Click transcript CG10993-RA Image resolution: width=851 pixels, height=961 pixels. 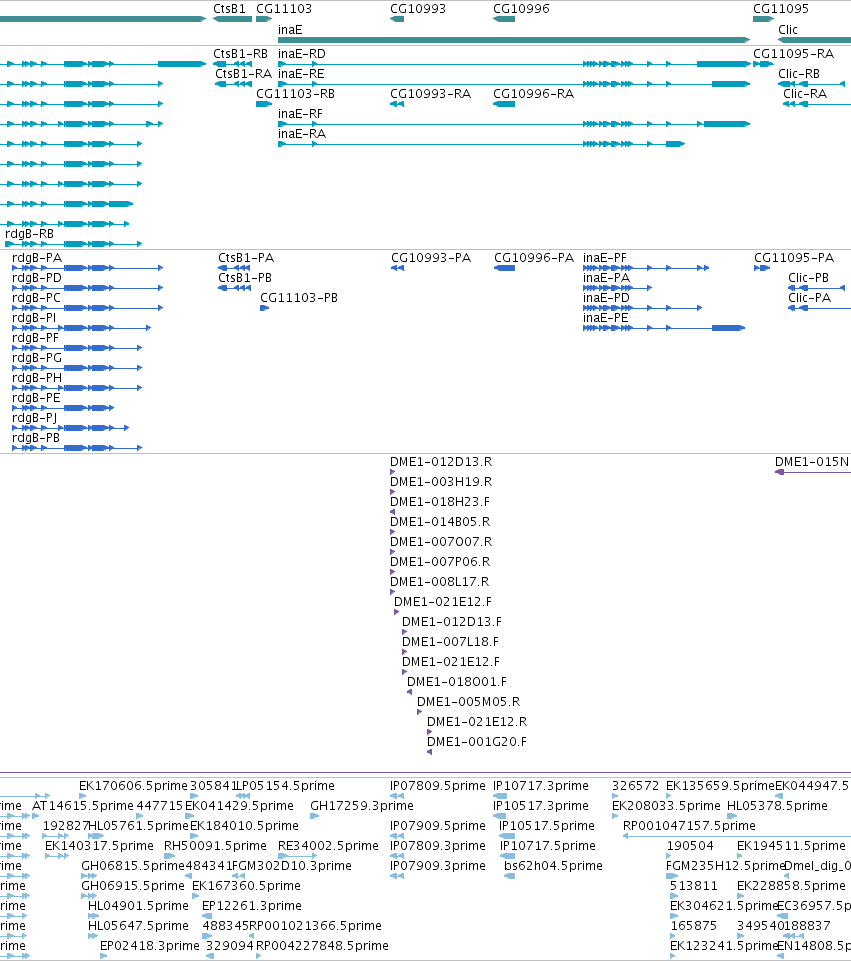pos(431,94)
